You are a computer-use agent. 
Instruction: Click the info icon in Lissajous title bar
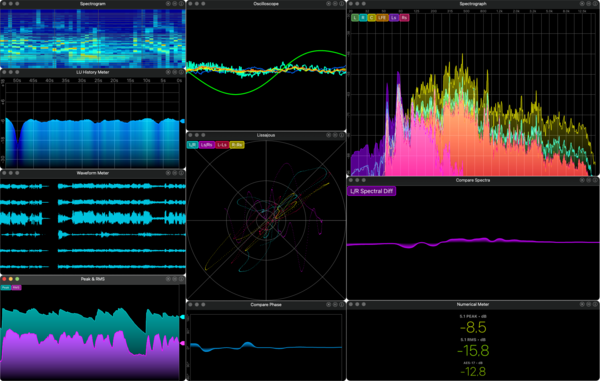(341, 135)
